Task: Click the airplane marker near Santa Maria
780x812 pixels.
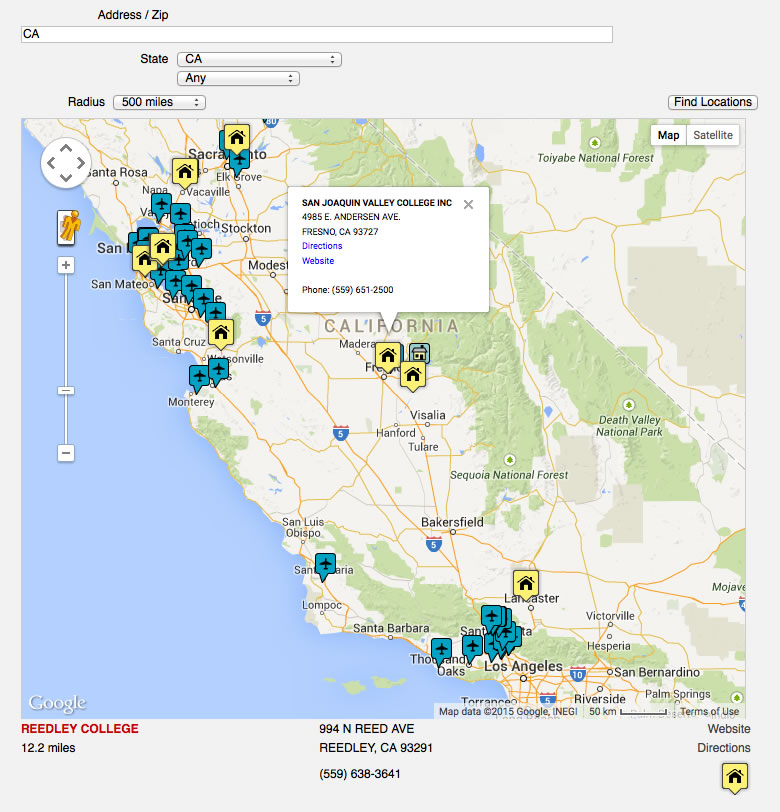Action: (325, 566)
